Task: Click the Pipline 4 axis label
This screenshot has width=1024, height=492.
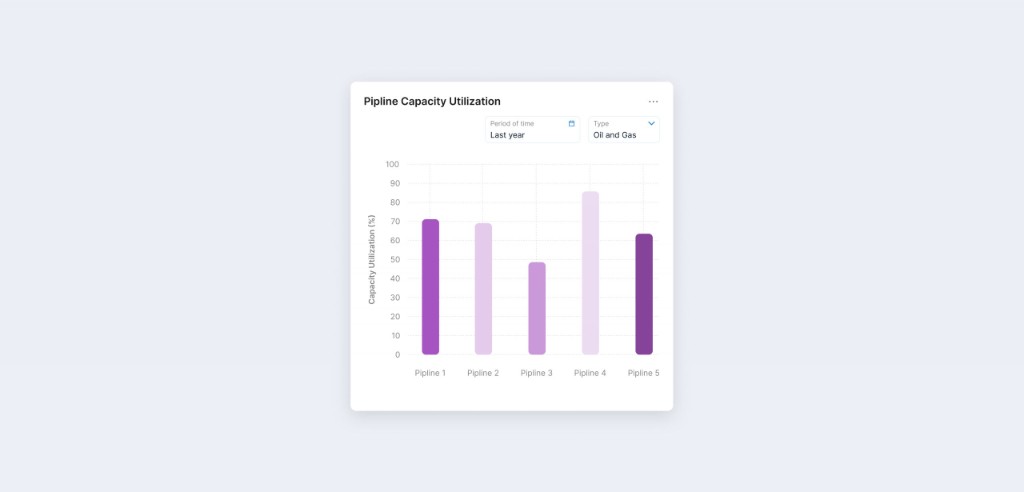Action: [590, 373]
